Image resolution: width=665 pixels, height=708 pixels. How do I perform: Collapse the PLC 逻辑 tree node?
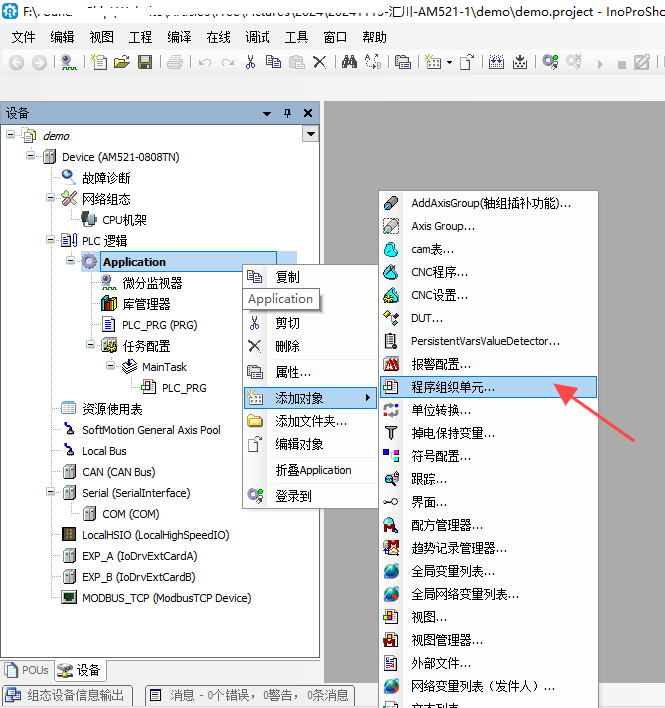(x=50, y=241)
